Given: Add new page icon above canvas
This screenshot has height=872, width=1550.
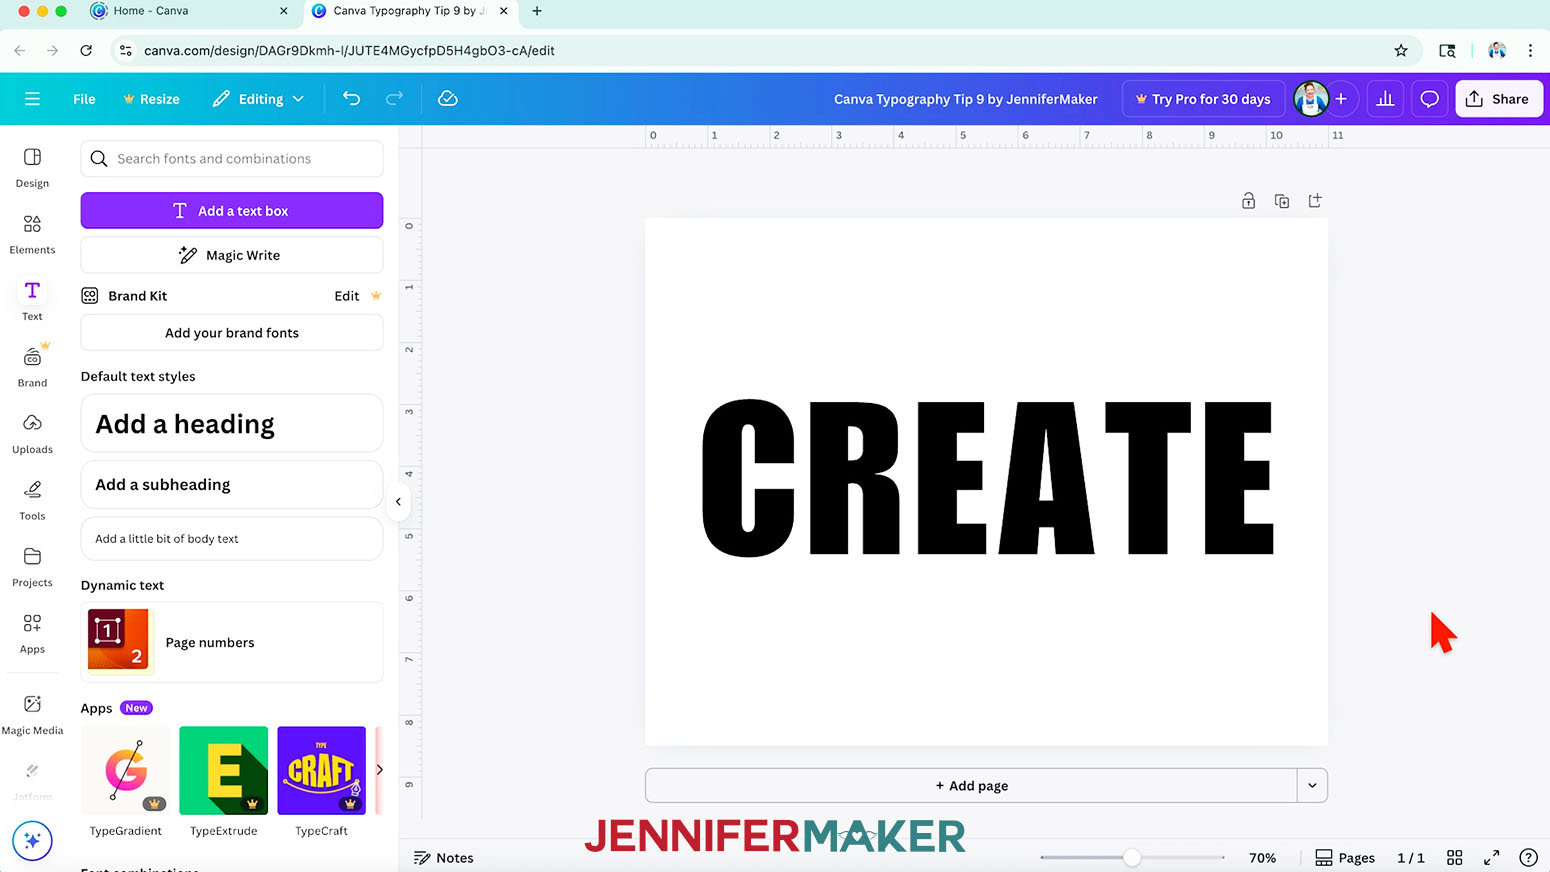Looking at the screenshot, I should point(1315,201).
